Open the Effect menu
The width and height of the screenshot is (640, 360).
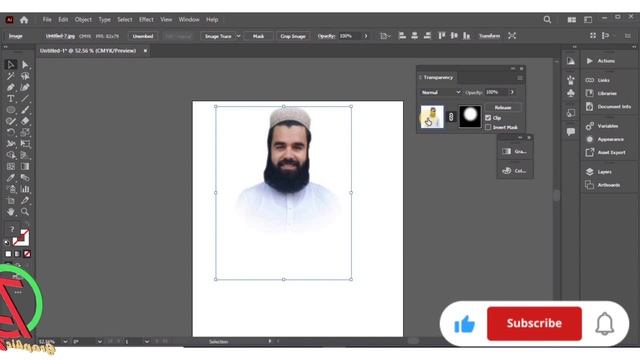[x=146, y=20]
